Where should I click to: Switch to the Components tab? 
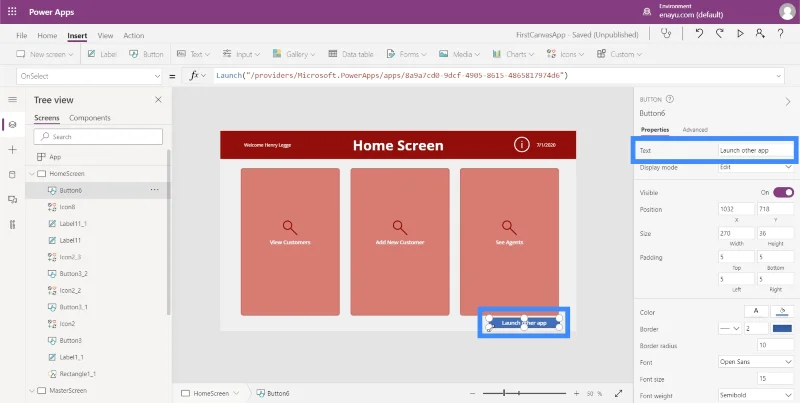pos(90,118)
